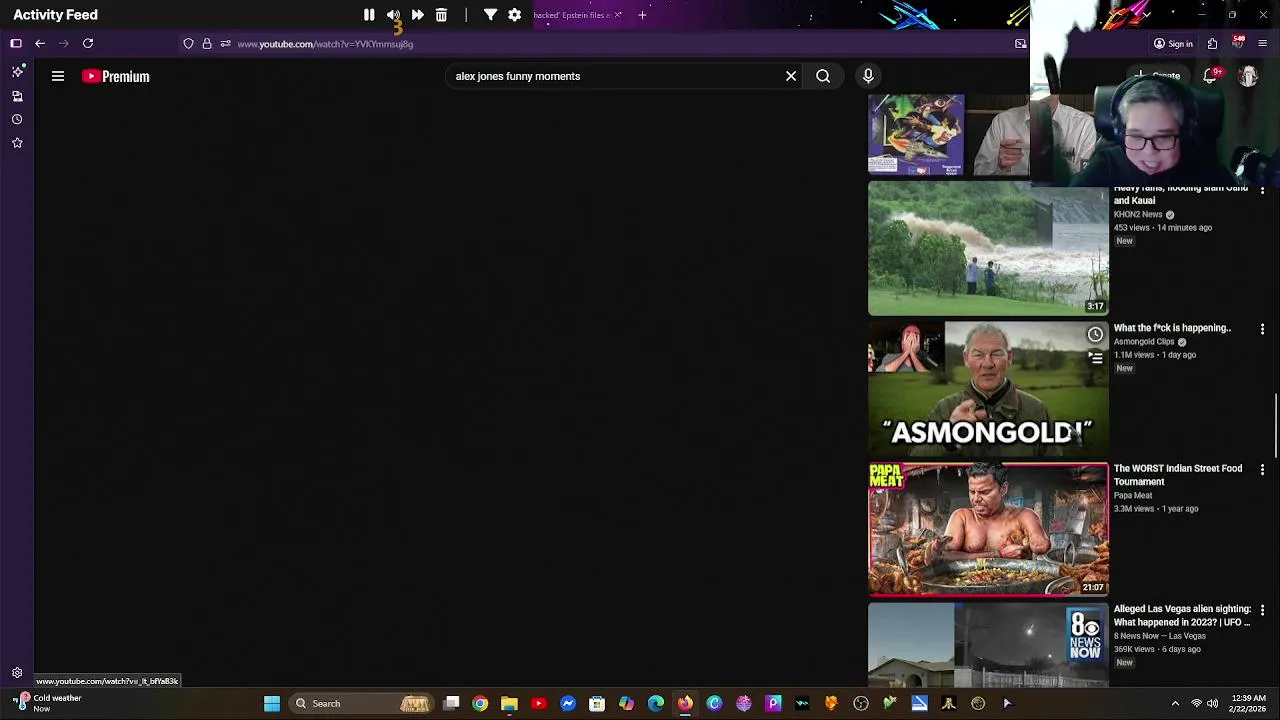Open 'What the f*ck is happening..' title
Viewport: 1280px width, 720px height.
click(1172, 328)
